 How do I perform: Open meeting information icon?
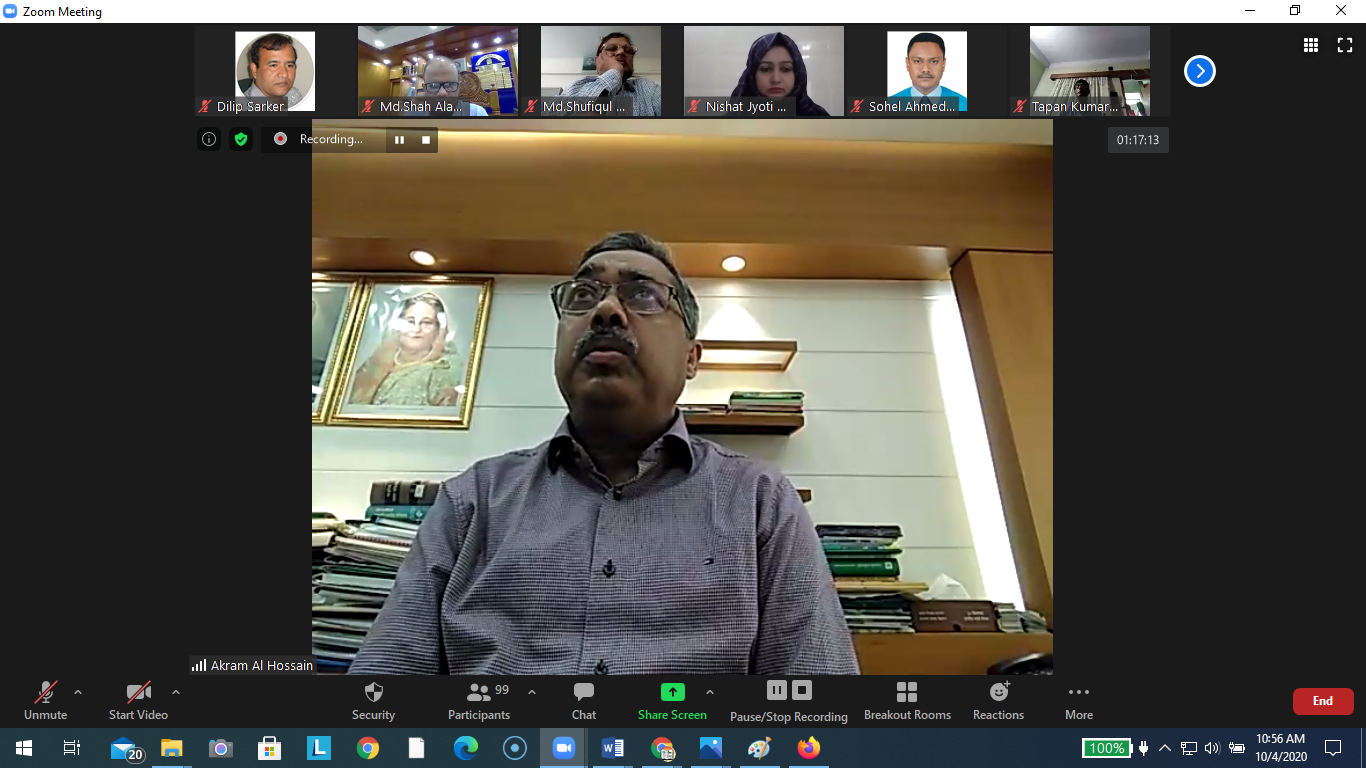tap(209, 139)
